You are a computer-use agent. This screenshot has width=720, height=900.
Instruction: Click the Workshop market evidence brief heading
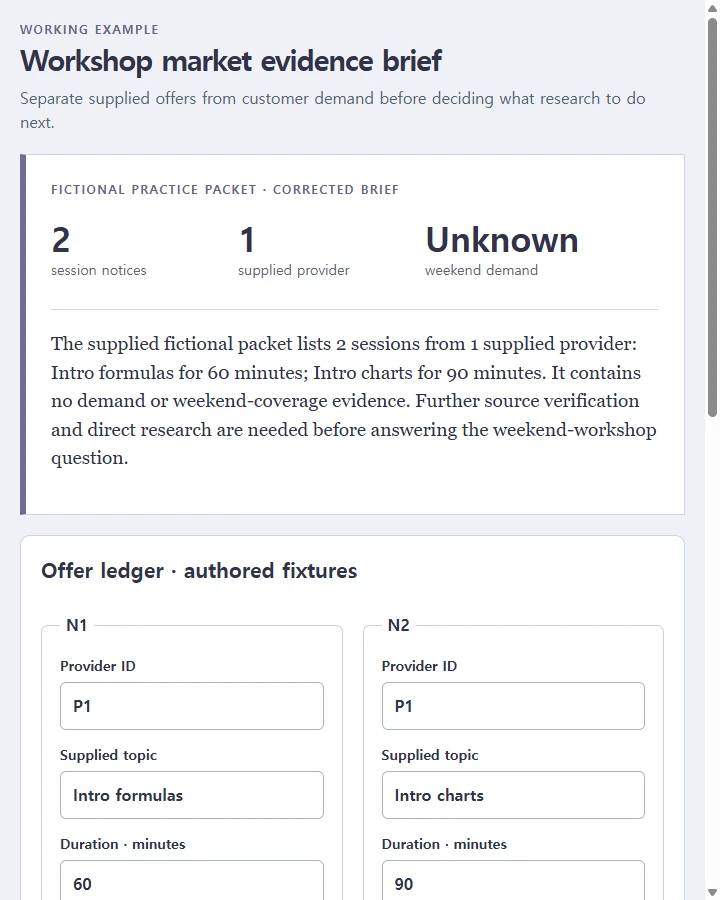point(231,61)
